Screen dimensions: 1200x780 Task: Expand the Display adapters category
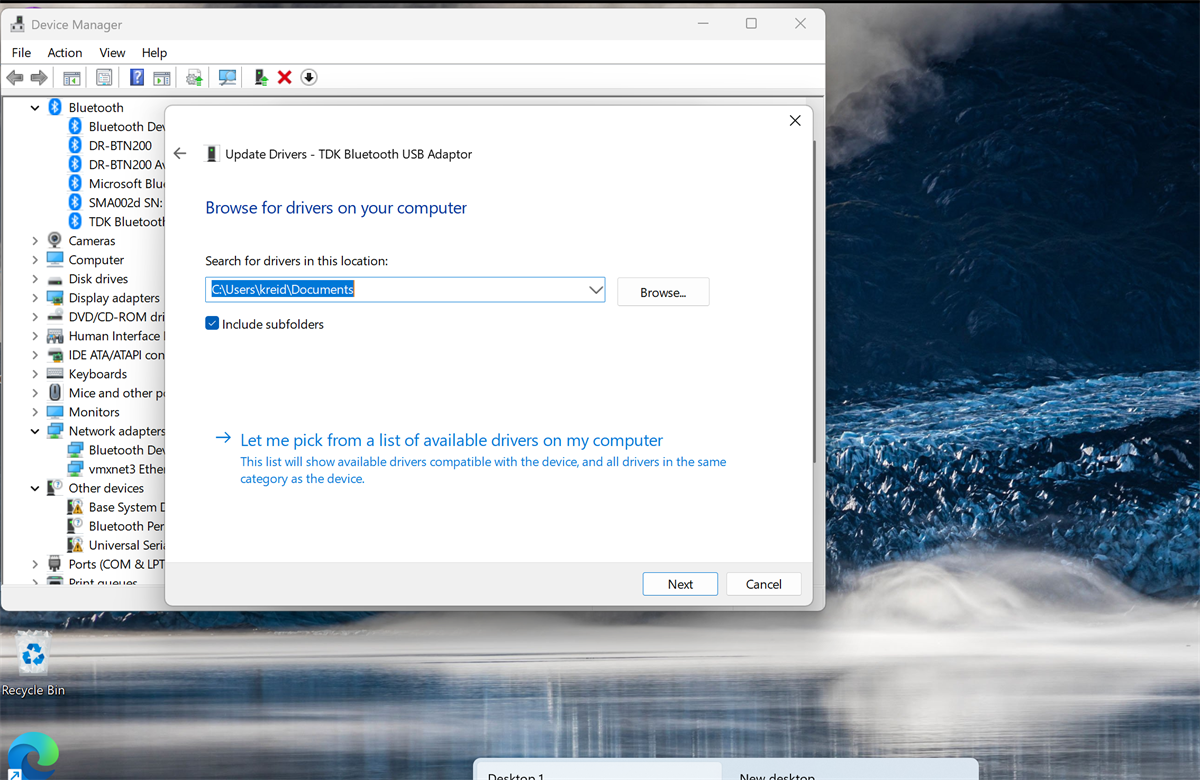35,298
